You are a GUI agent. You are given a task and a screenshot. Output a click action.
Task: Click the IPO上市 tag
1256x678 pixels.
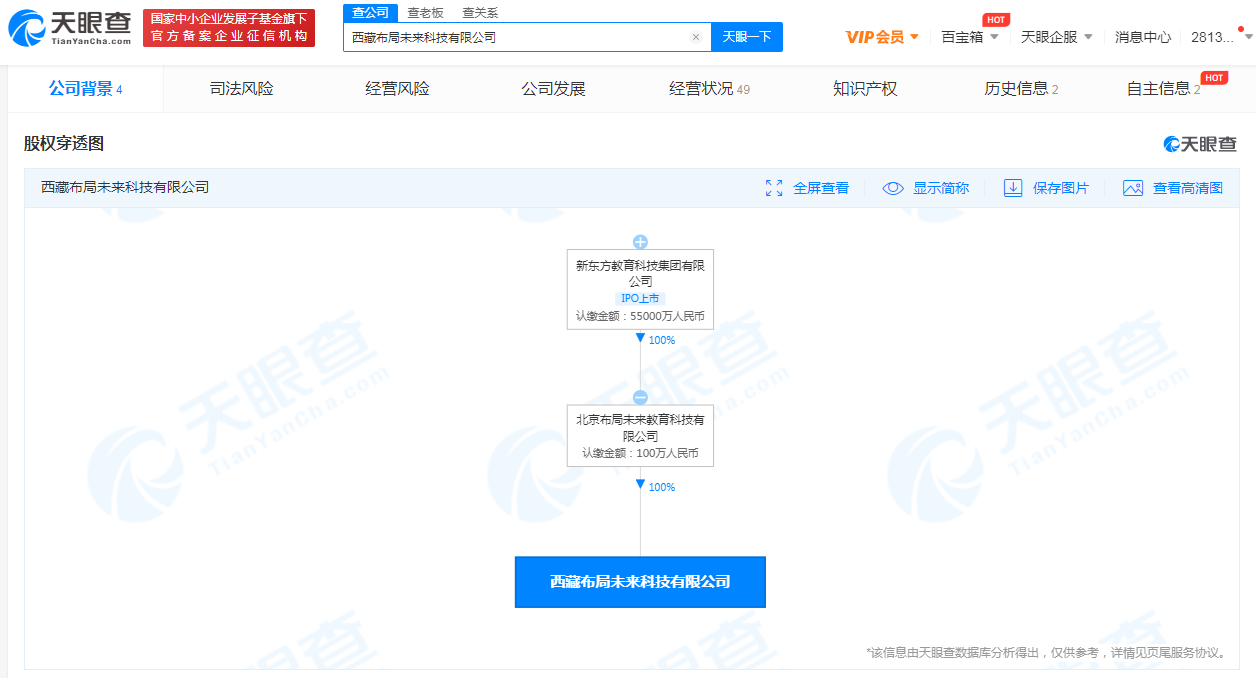(x=640, y=298)
